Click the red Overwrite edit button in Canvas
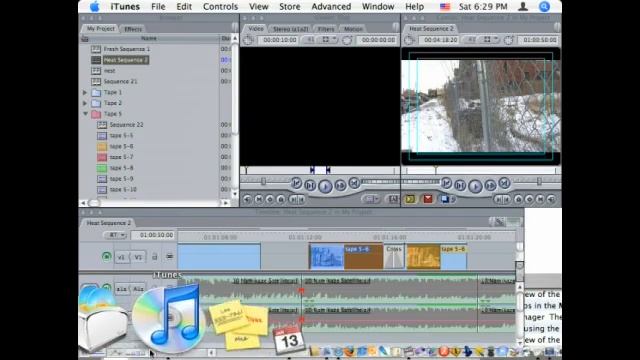This screenshot has height=360, width=640. click(427, 199)
